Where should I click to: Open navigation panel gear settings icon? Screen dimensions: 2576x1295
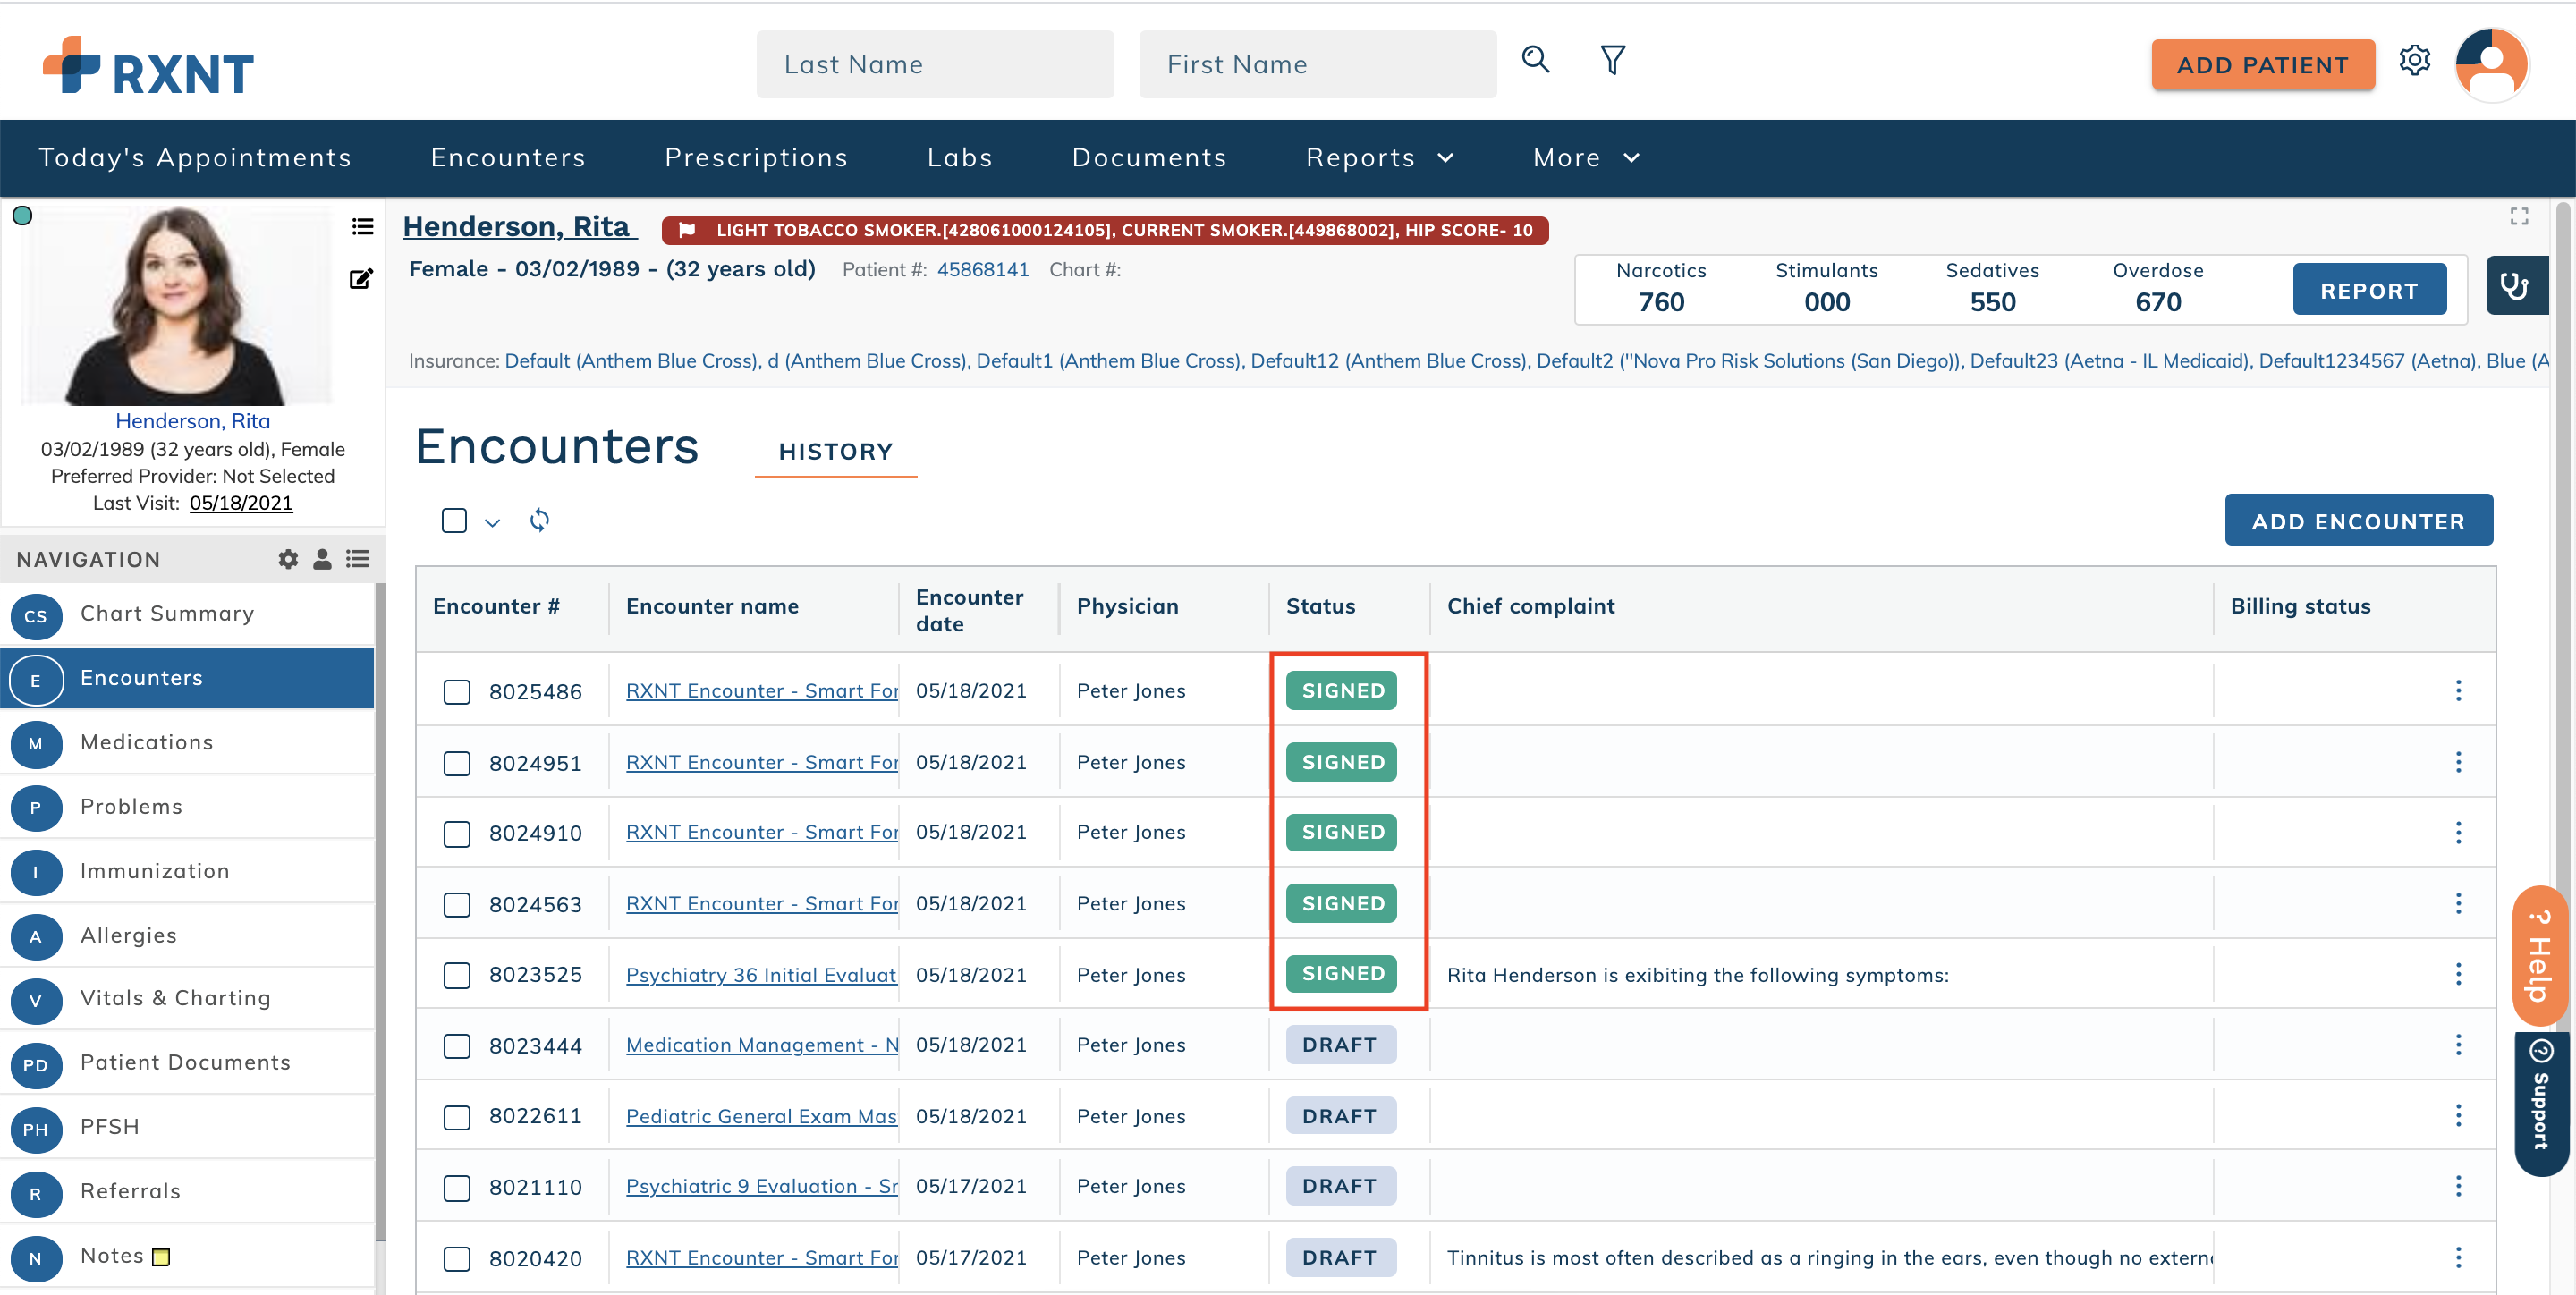pos(288,559)
